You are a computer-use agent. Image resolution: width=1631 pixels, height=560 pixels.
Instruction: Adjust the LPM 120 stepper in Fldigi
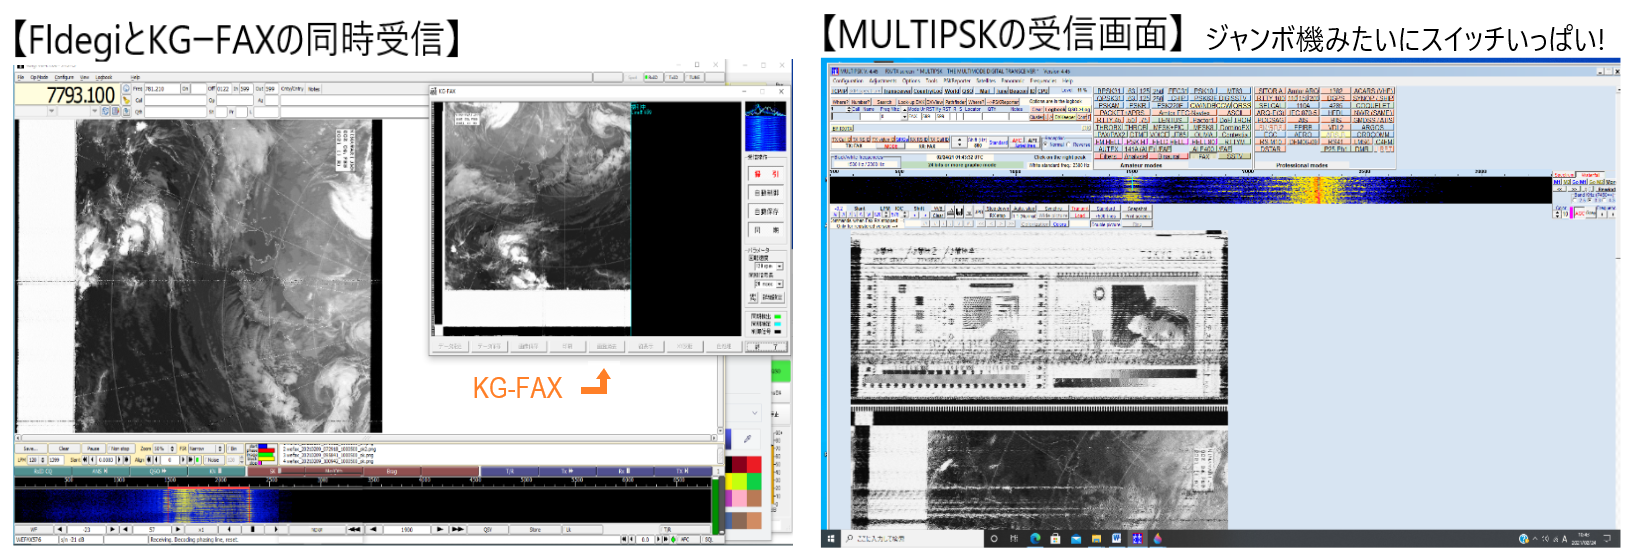coord(42,460)
